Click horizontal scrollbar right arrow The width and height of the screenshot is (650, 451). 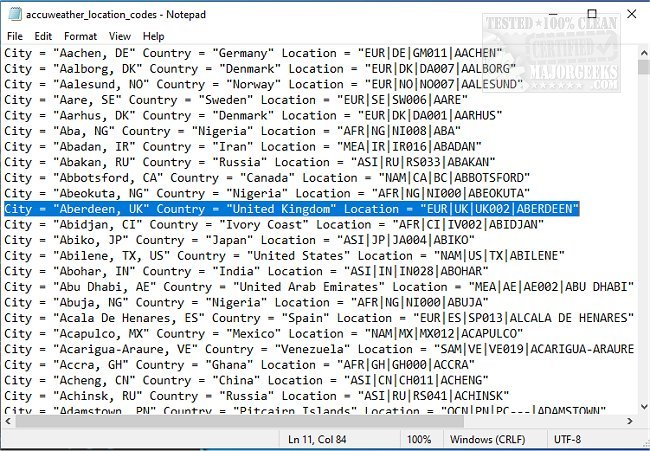(630, 421)
